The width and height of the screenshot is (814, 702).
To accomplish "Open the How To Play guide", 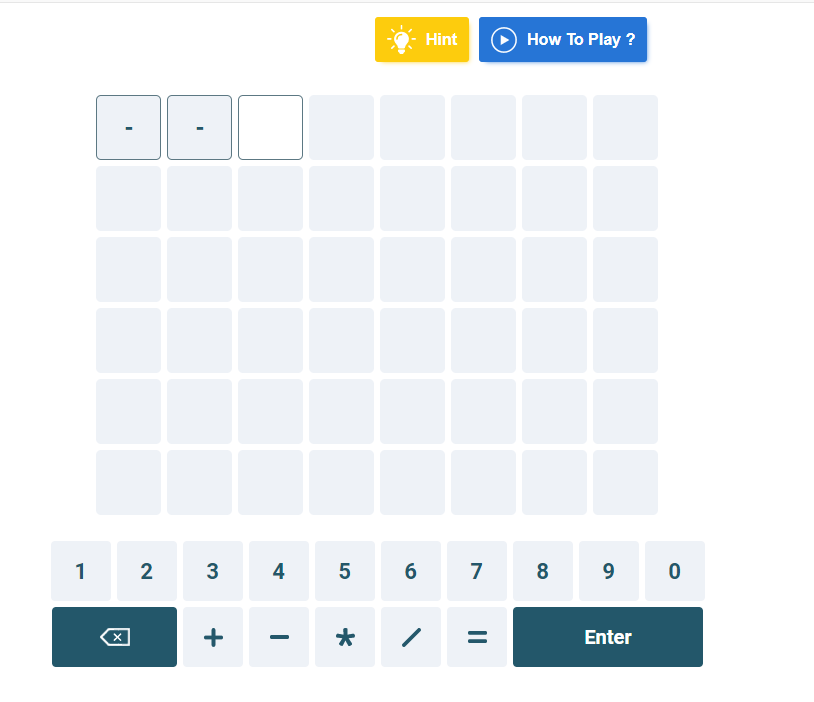I will click(x=562, y=40).
